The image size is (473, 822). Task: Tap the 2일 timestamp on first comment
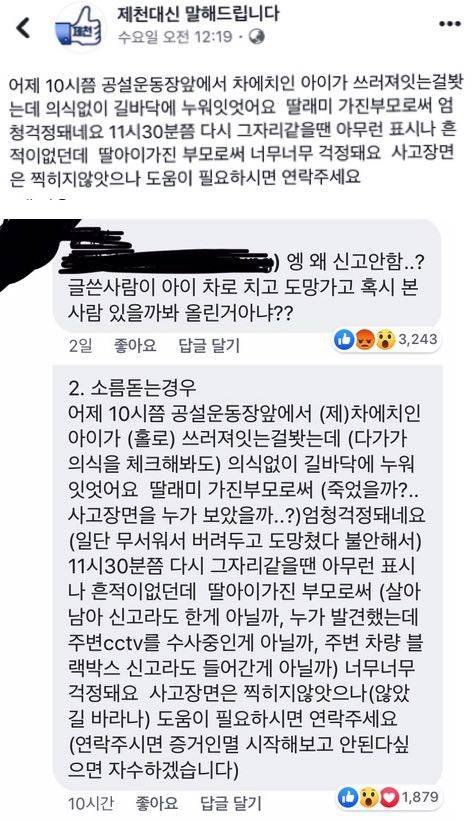pos(80,345)
